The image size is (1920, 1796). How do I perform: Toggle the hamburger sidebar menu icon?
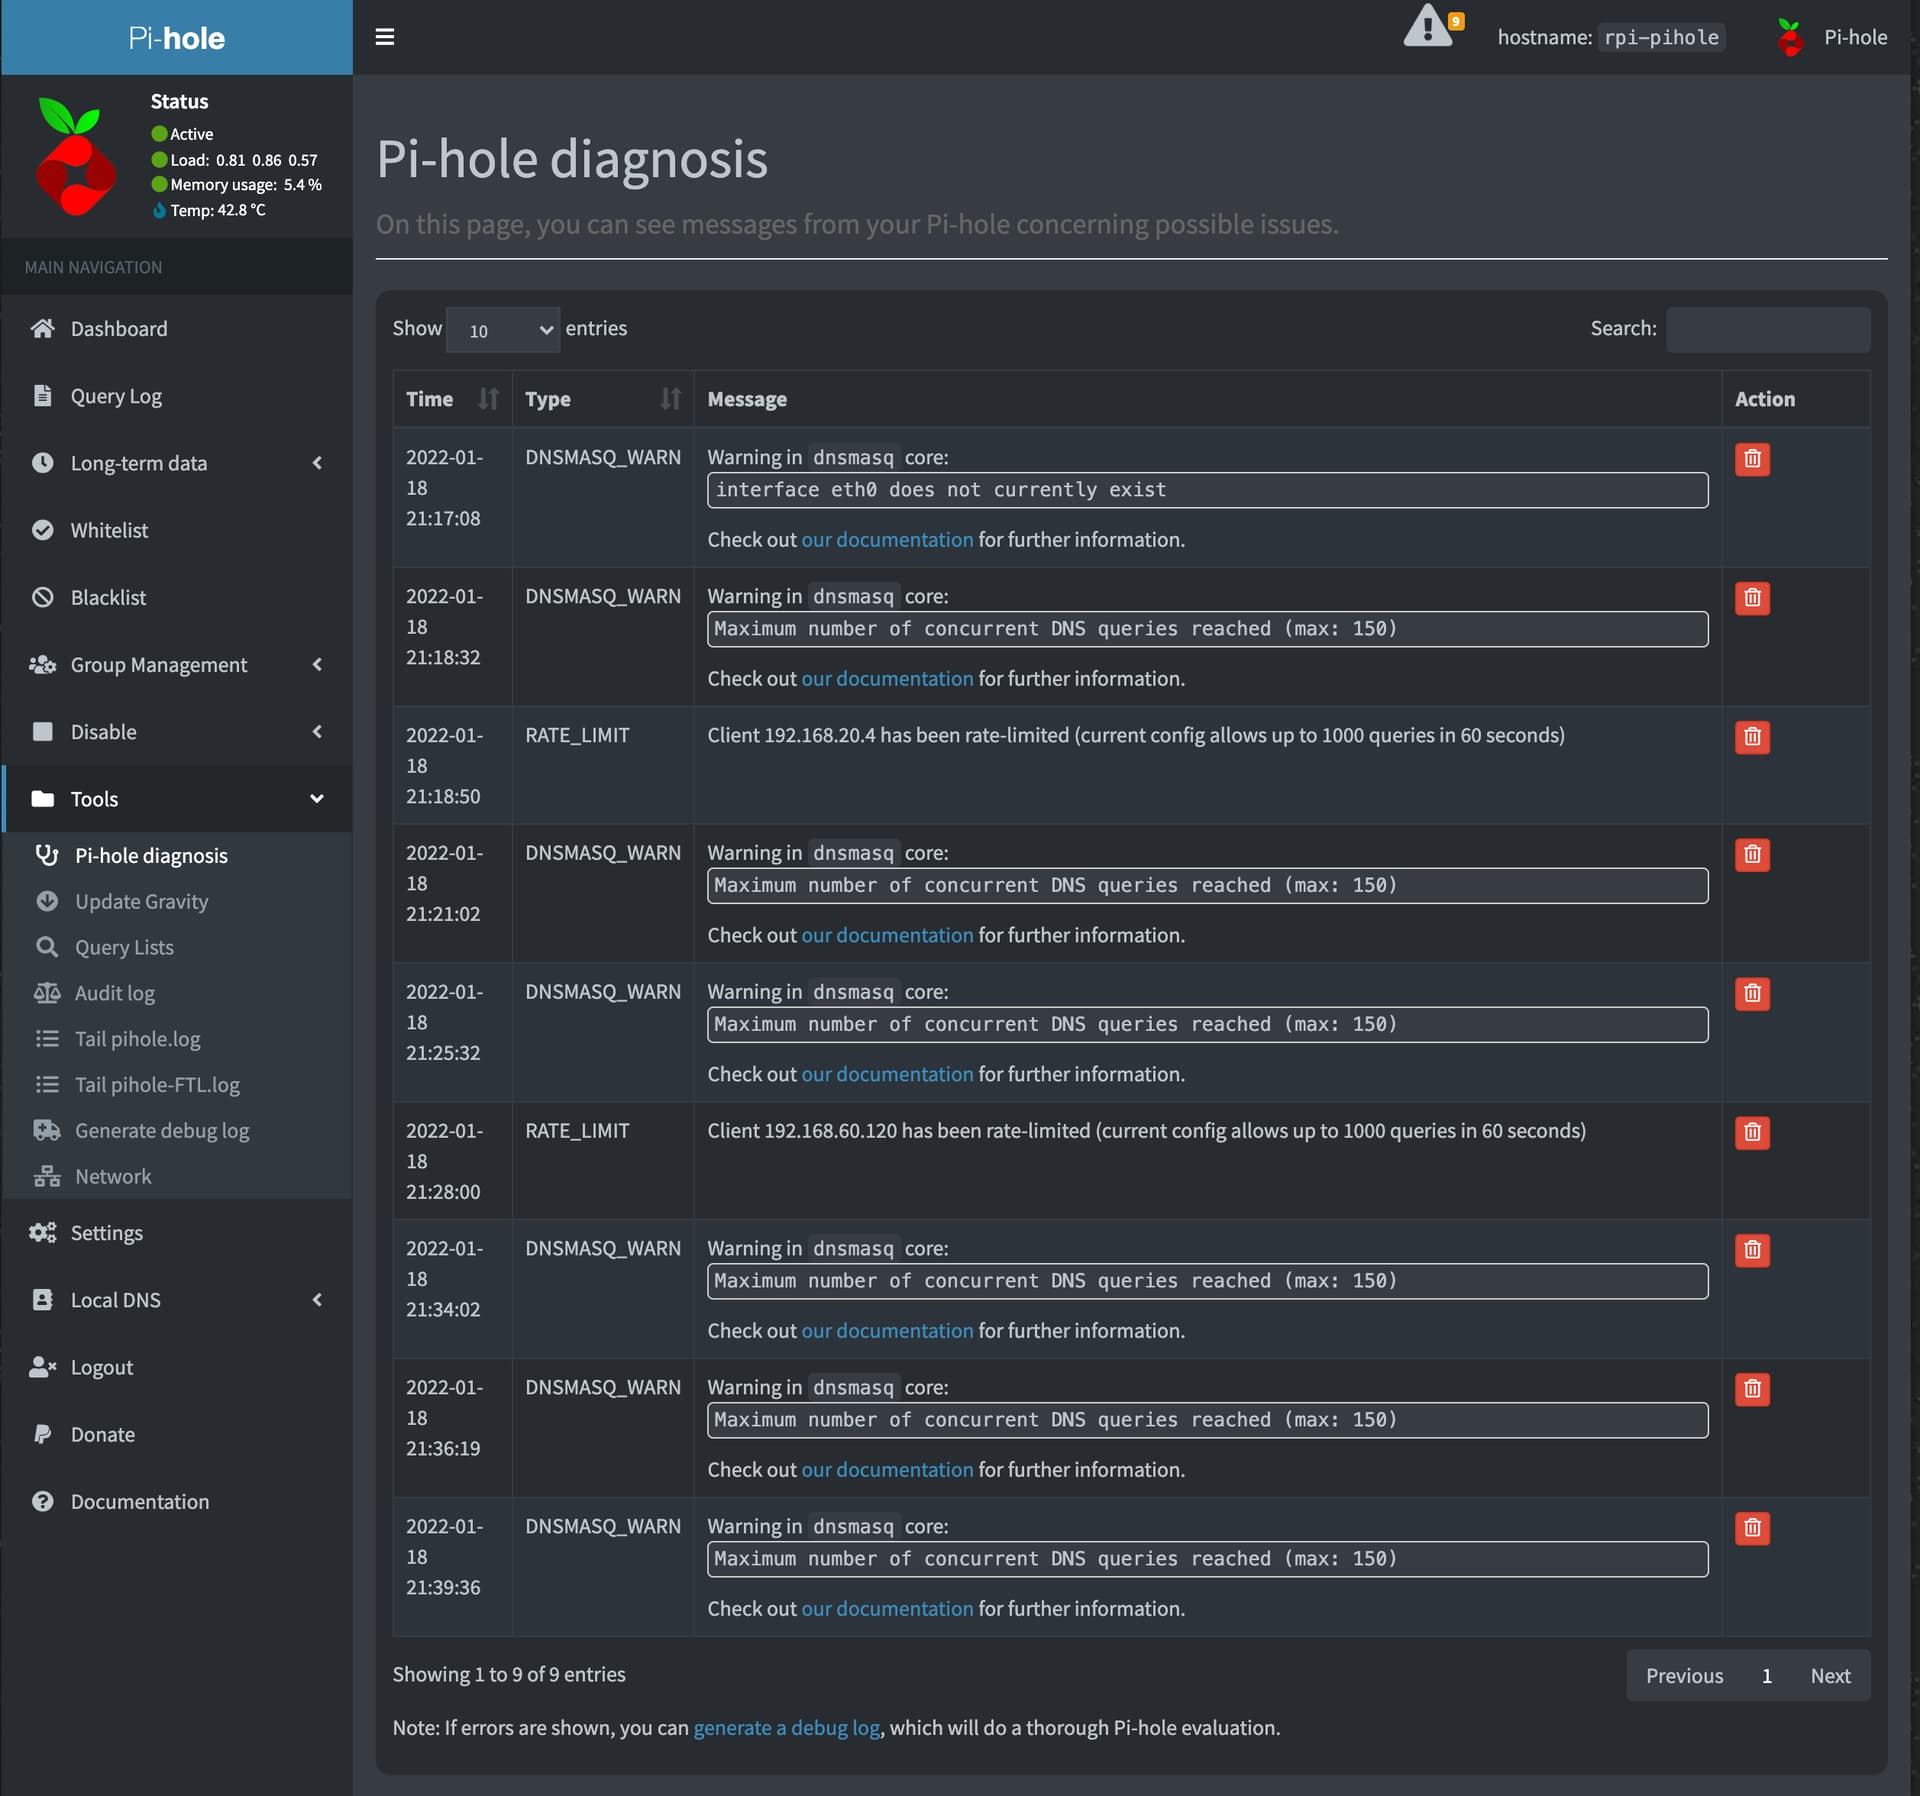(x=384, y=37)
